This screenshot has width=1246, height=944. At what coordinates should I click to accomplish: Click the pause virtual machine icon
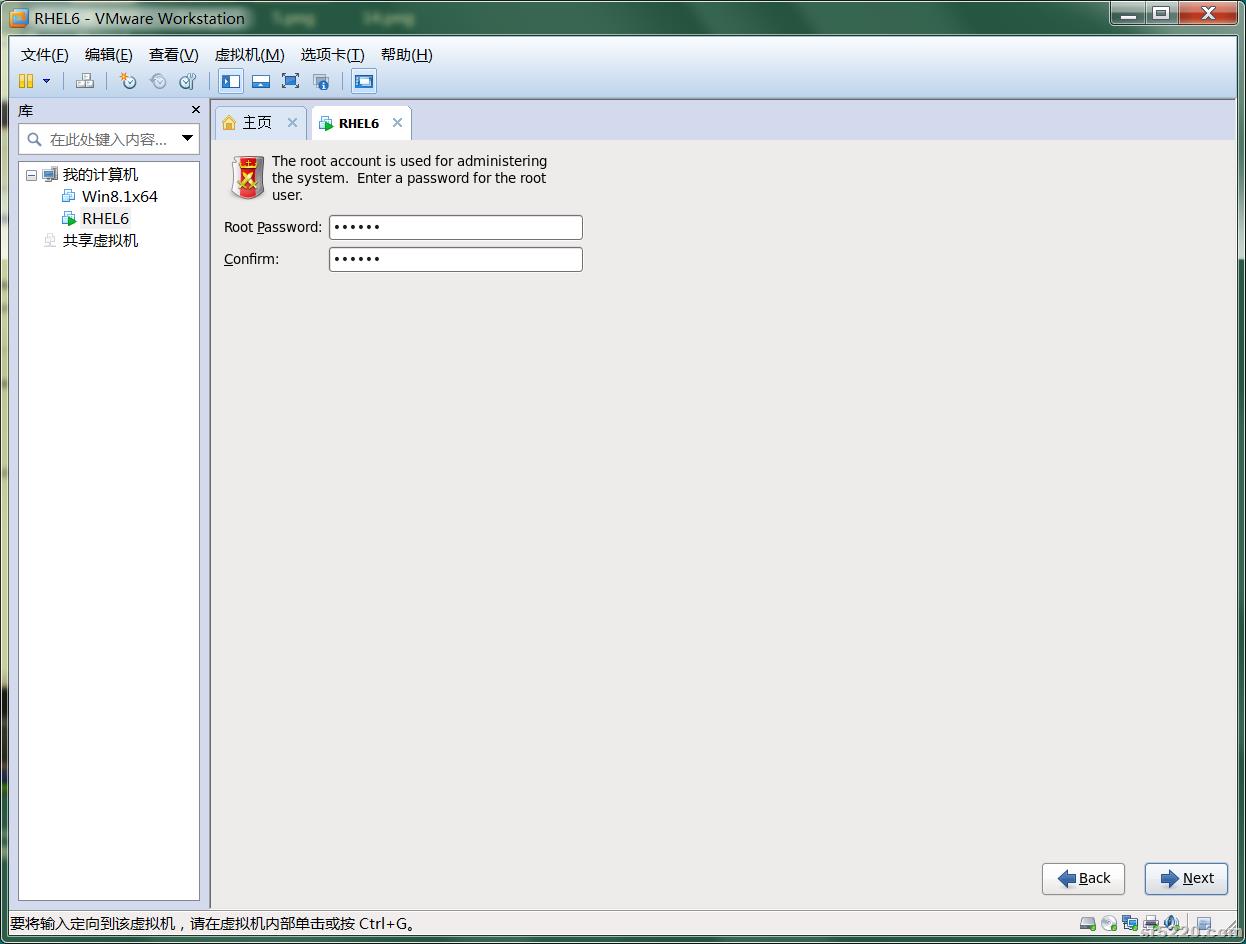(x=26, y=81)
